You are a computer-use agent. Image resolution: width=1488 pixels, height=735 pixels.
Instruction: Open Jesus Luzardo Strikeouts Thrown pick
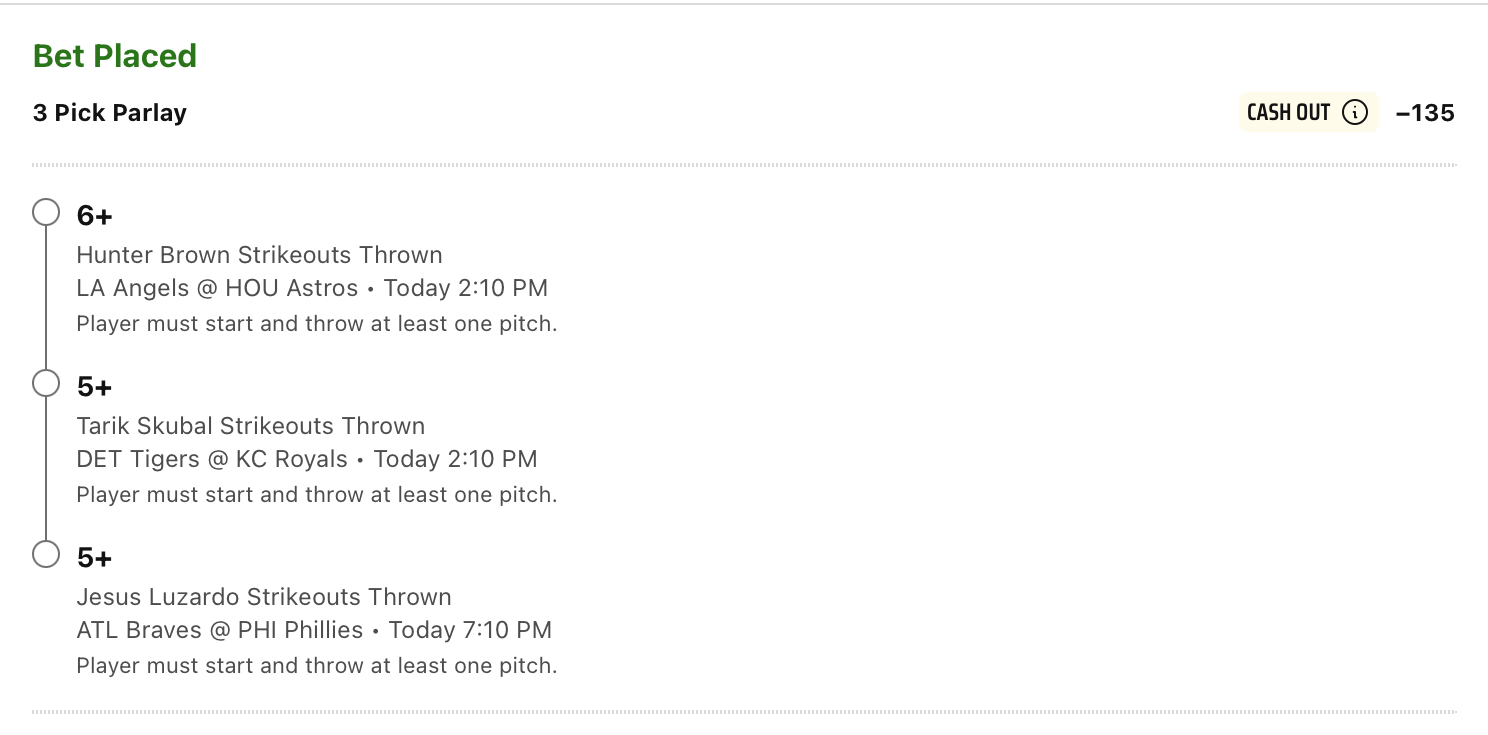(x=264, y=597)
